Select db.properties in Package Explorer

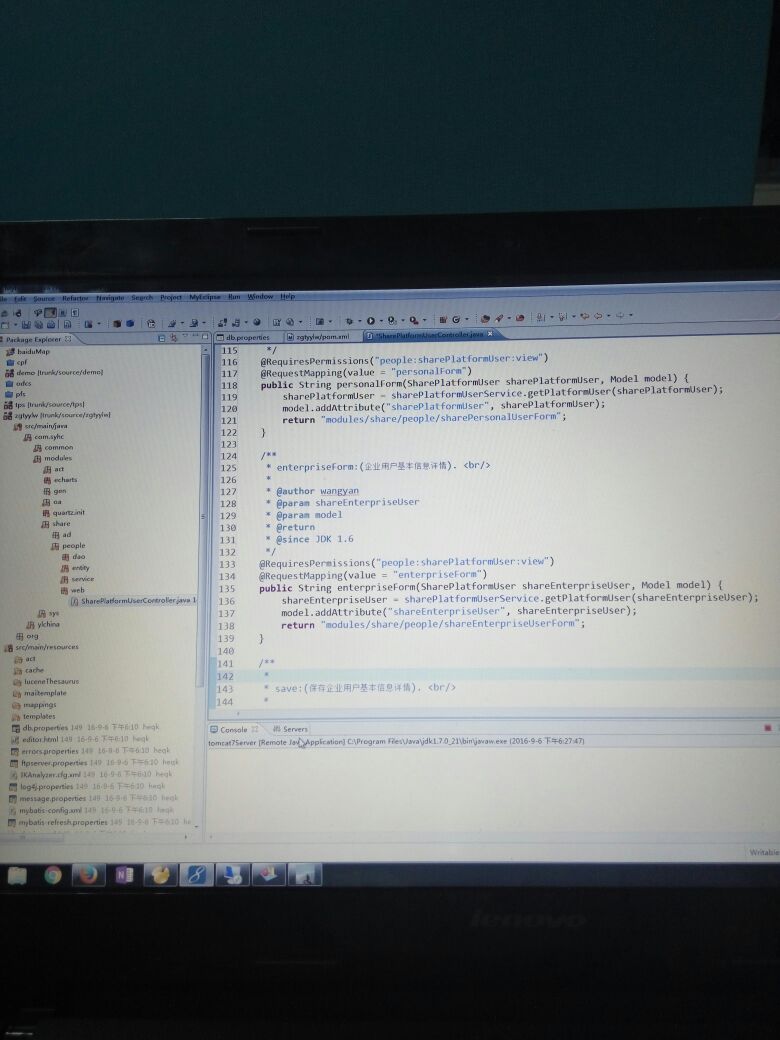coord(44,728)
